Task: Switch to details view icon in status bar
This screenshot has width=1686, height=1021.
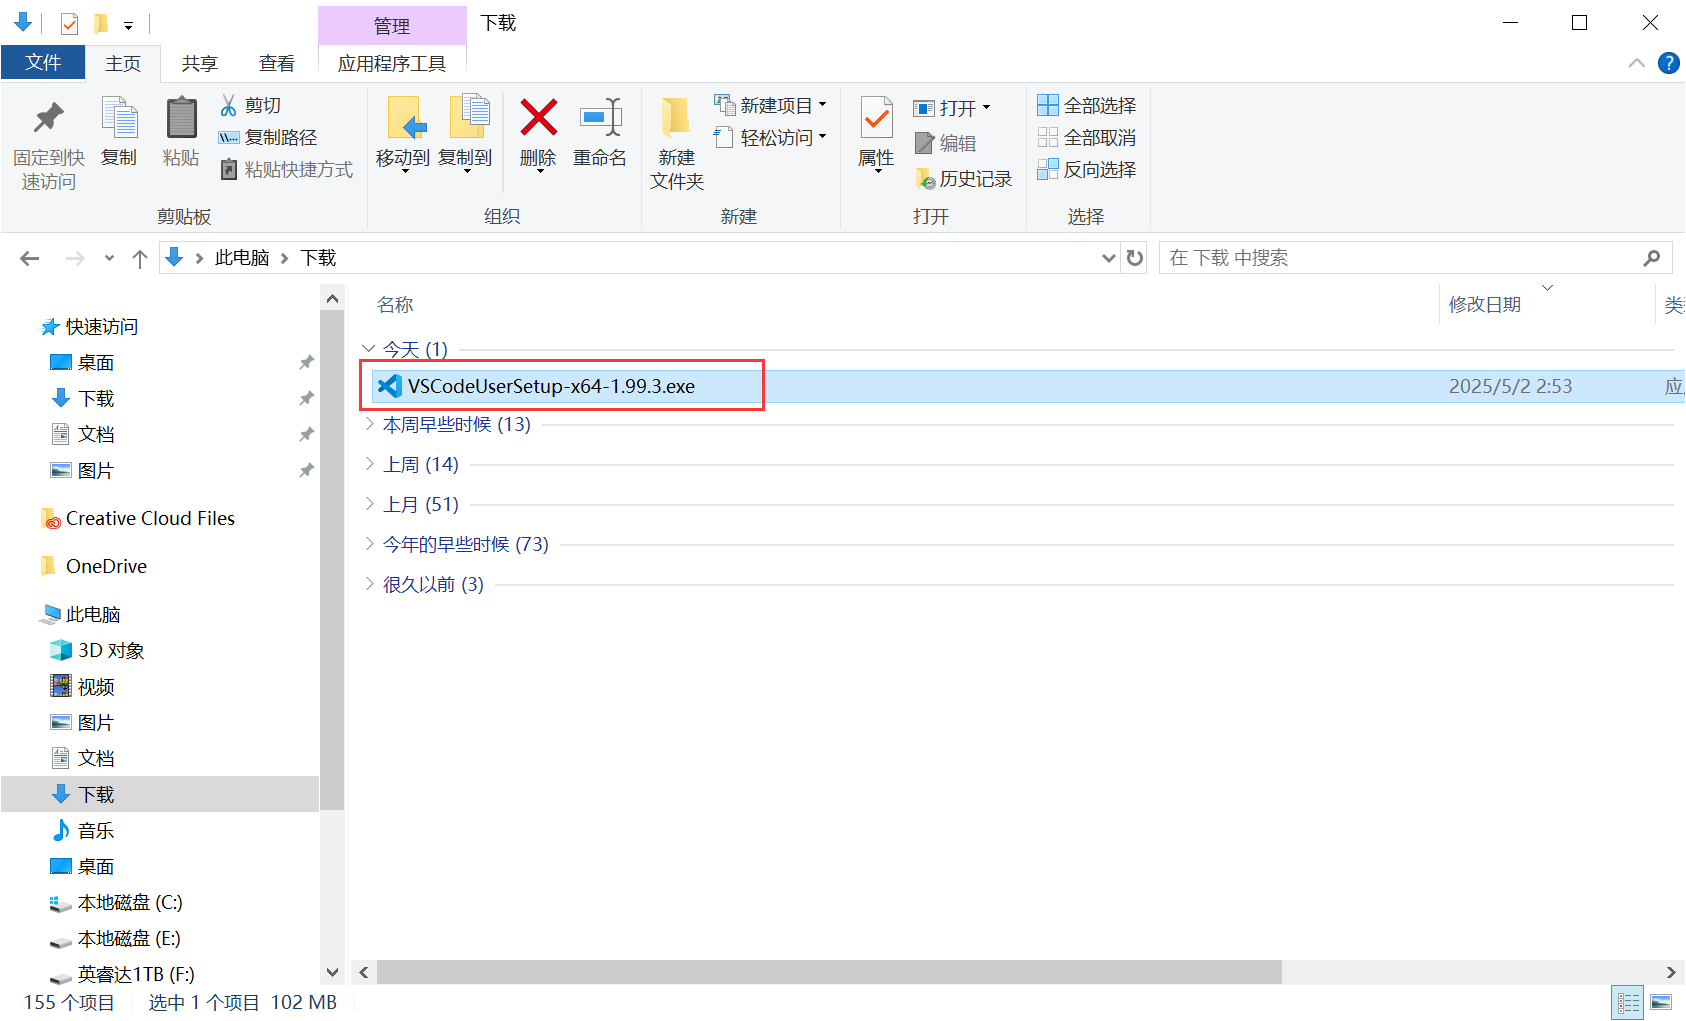Action: [1628, 1002]
